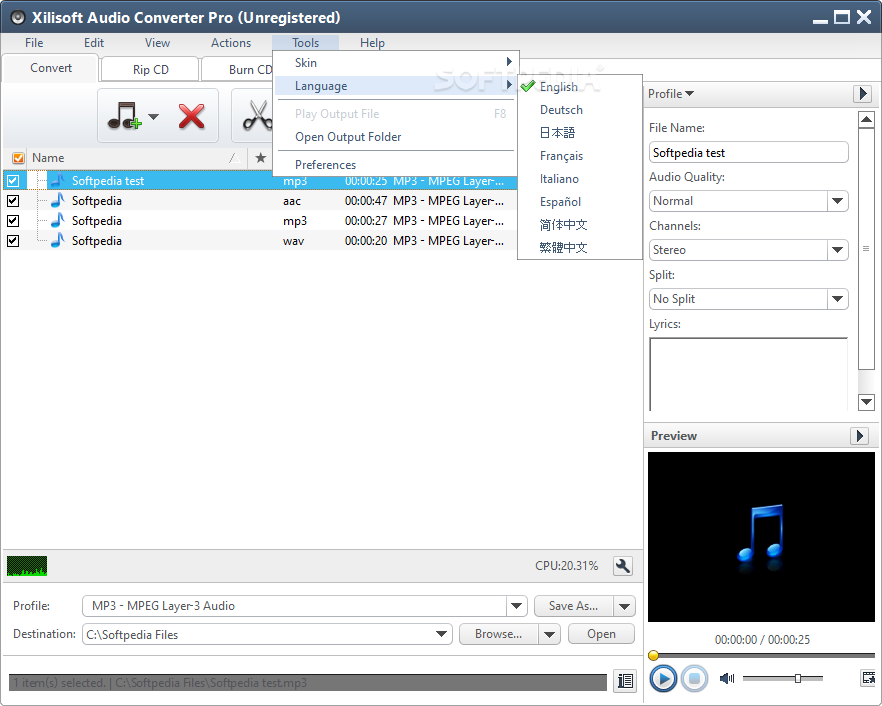Click the music note icon of Softpedia wav

tap(57, 240)
